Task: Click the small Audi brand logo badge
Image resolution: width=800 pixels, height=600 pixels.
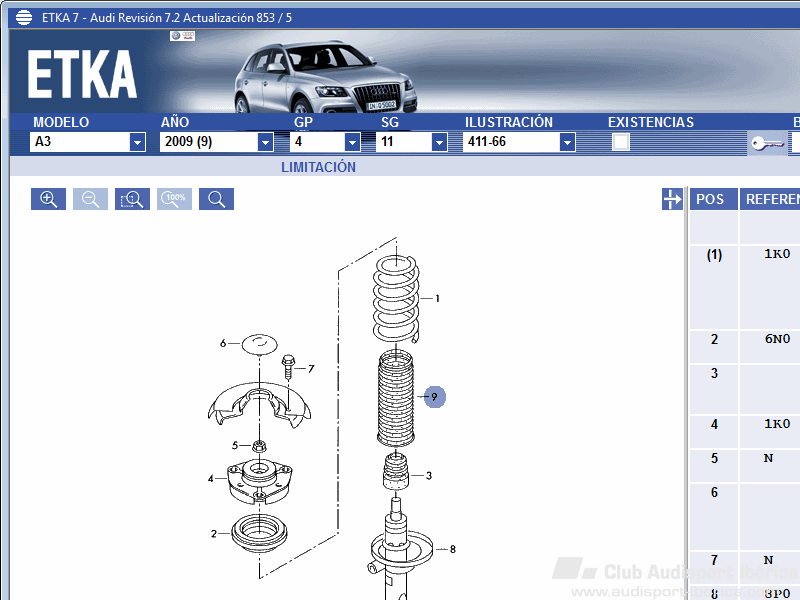Action: 183,36
